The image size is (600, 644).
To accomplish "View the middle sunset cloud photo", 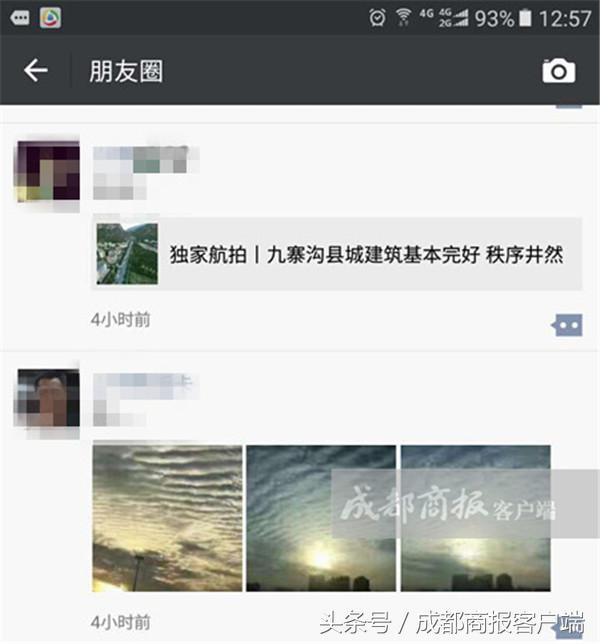I will pyautogui.click(x=321, y=518).
